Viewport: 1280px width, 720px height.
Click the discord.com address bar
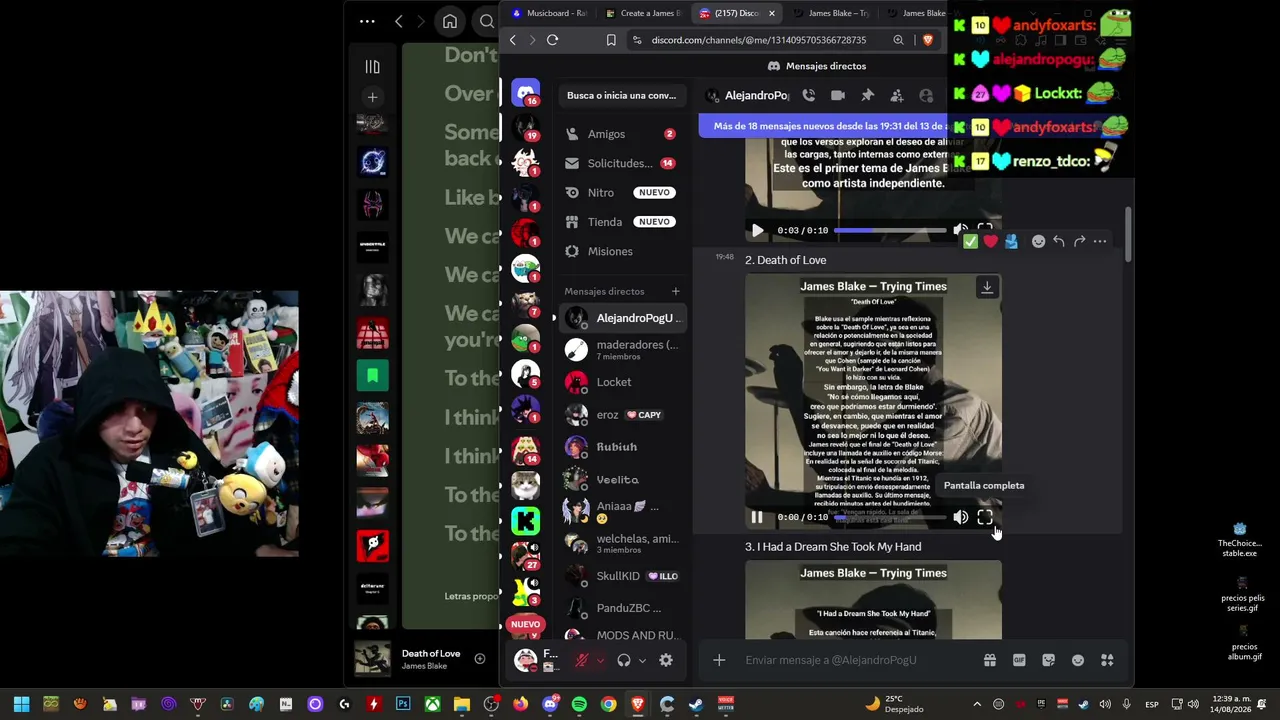(759, 40)
